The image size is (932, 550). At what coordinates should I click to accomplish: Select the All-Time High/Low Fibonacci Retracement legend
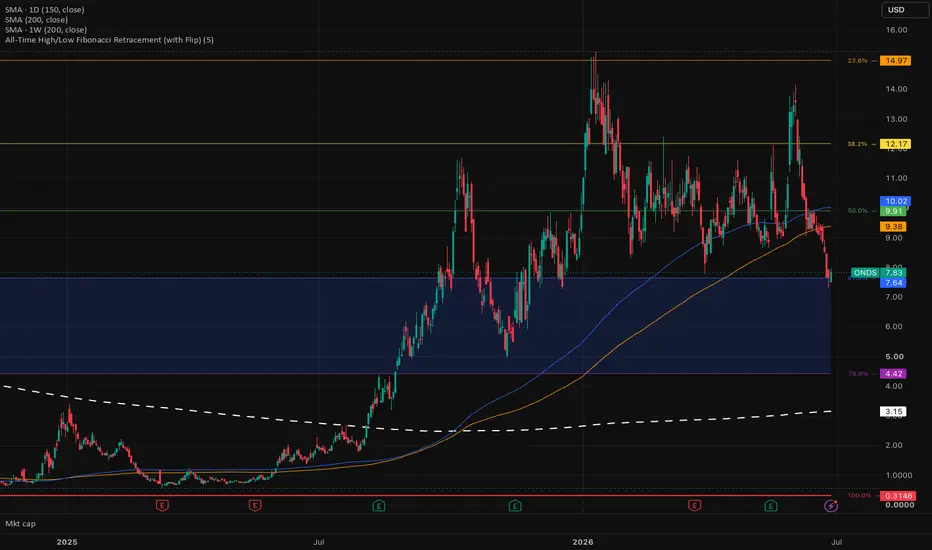pos(109,40)
